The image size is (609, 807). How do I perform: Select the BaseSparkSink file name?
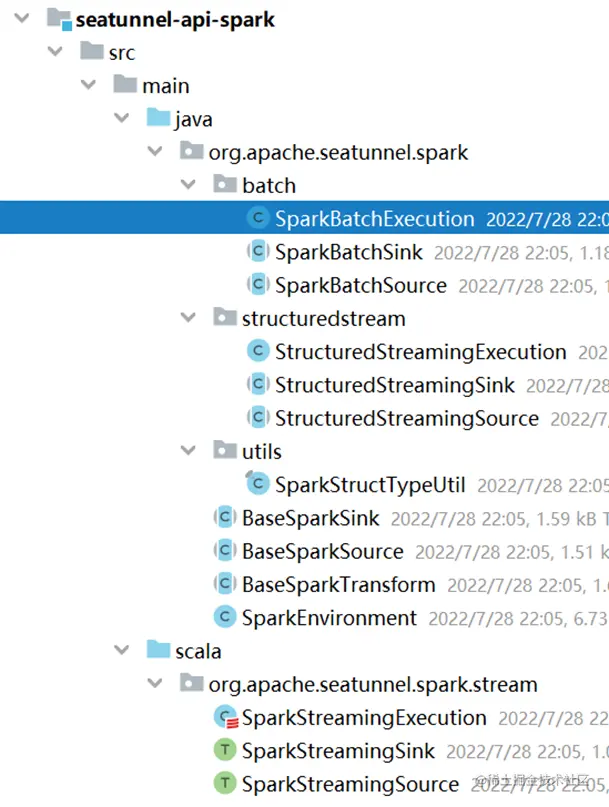311,518
